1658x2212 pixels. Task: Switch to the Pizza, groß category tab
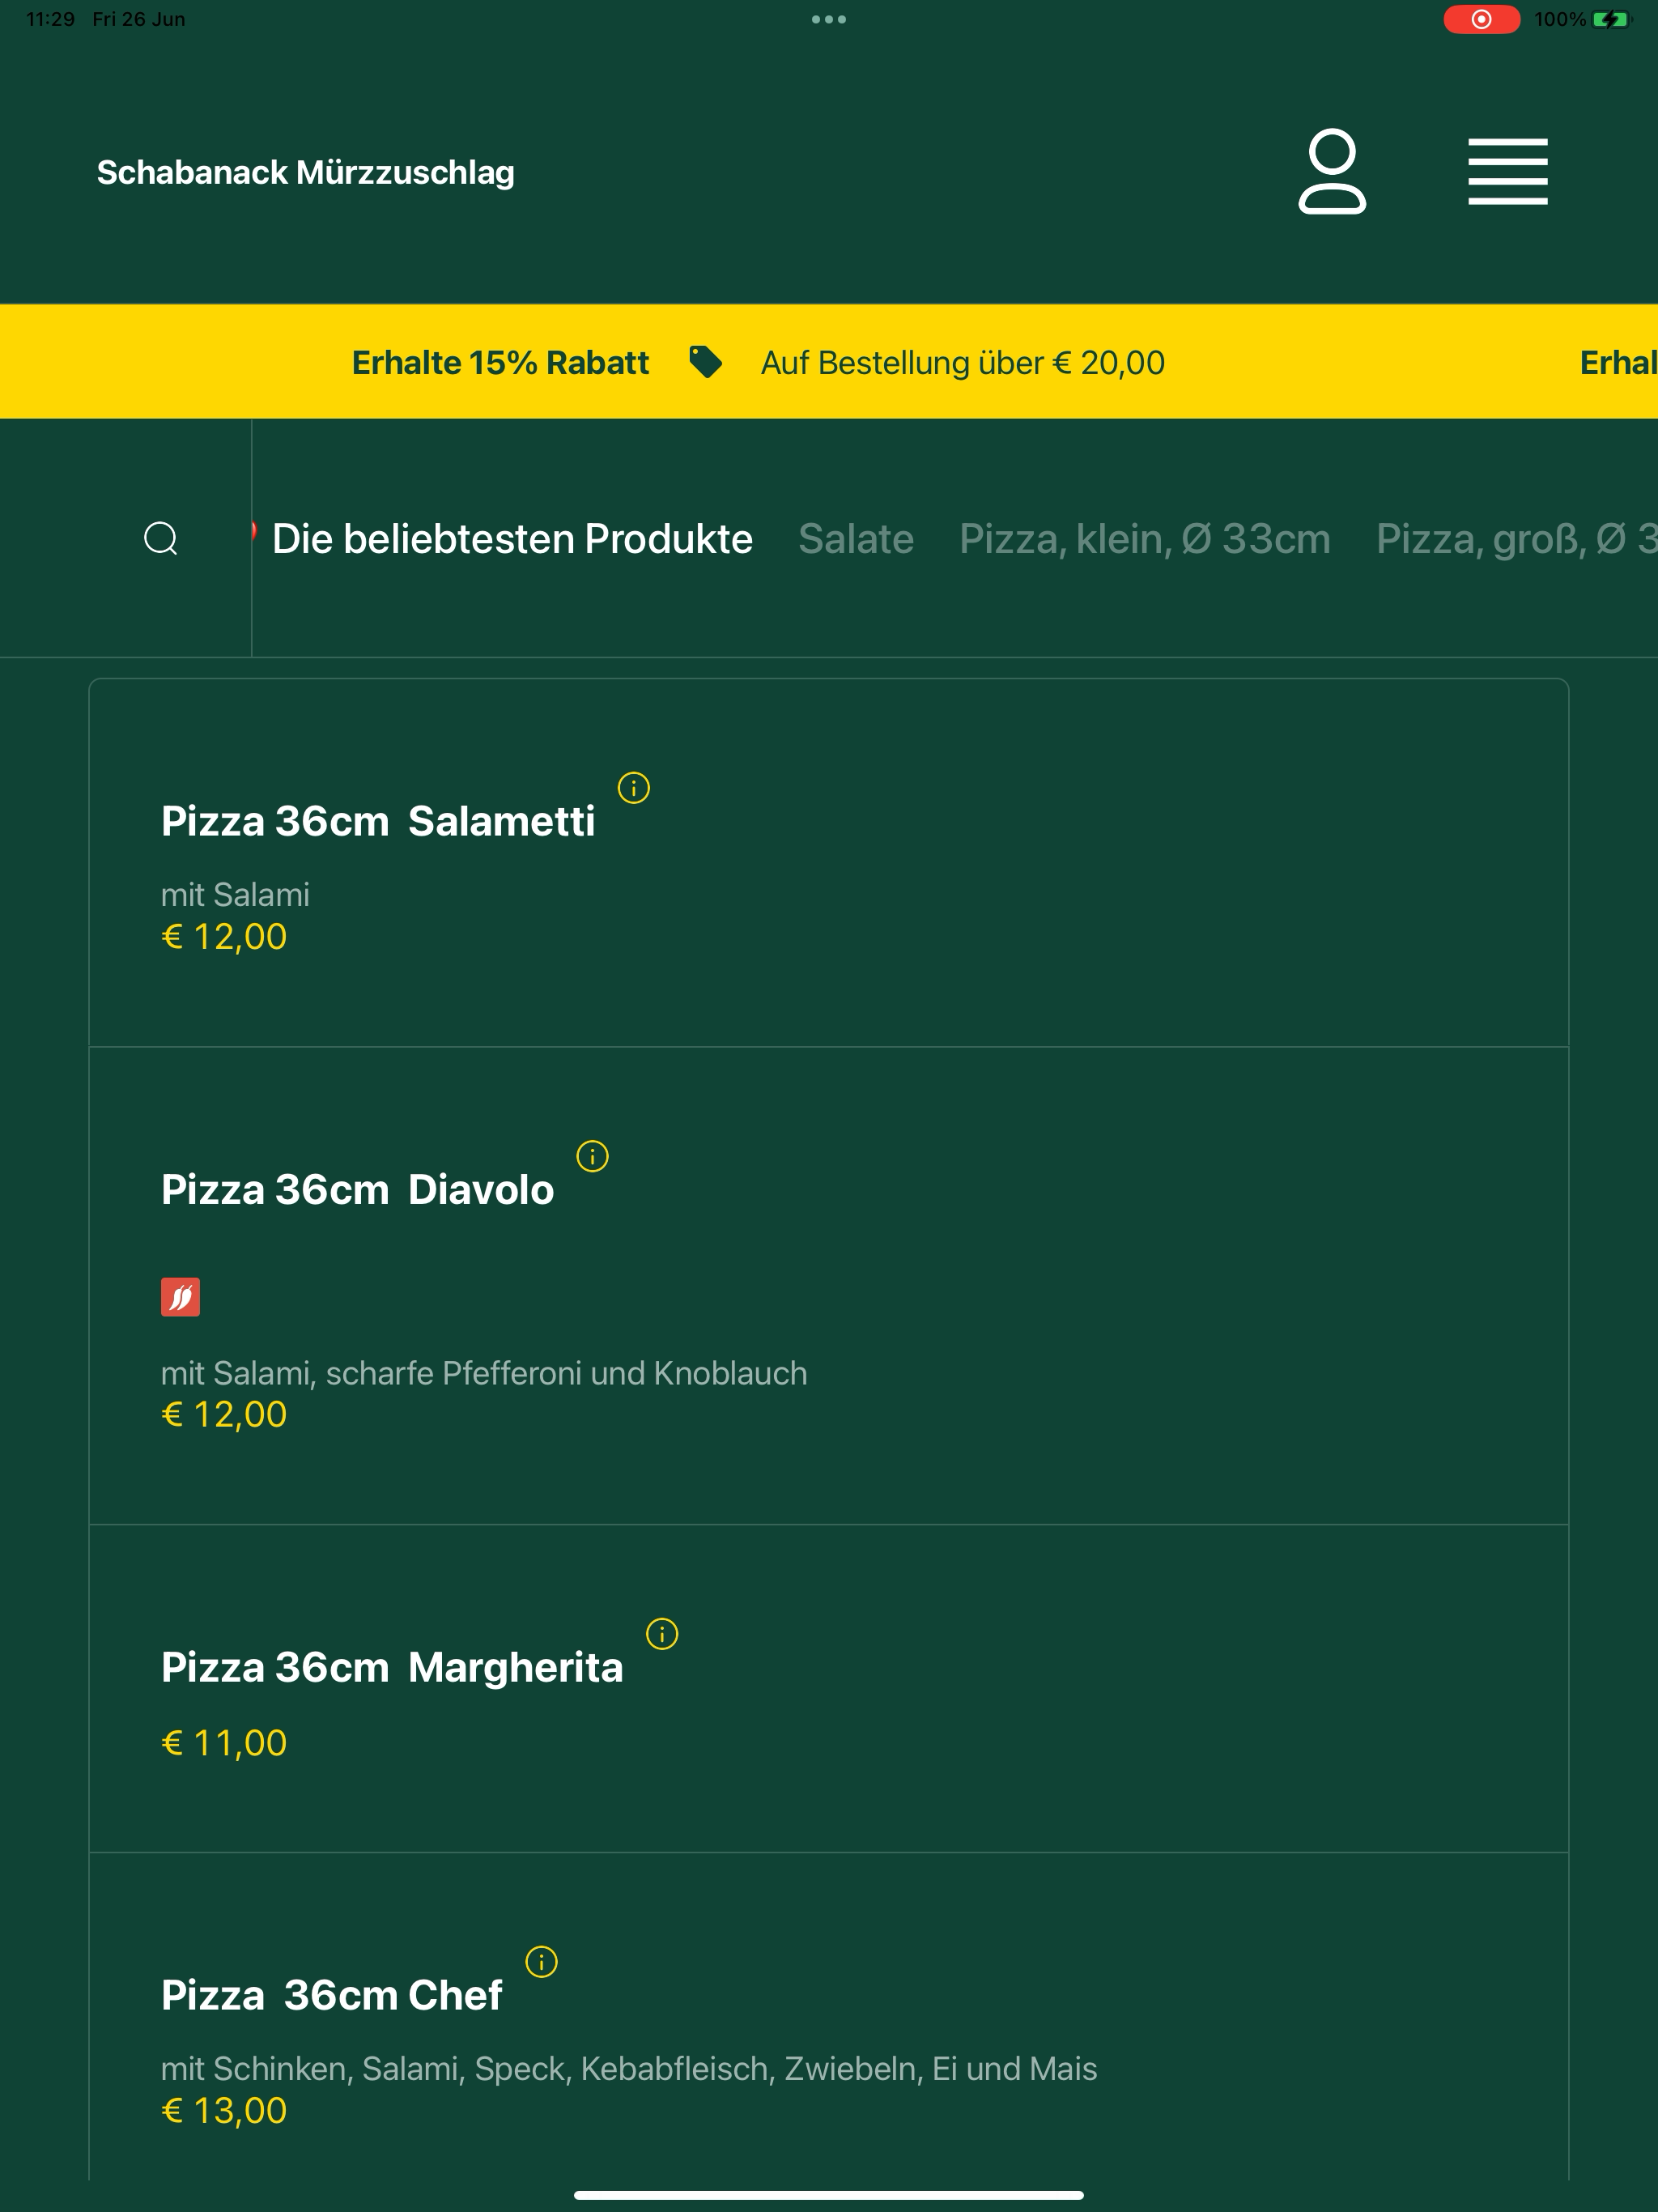1516,539
